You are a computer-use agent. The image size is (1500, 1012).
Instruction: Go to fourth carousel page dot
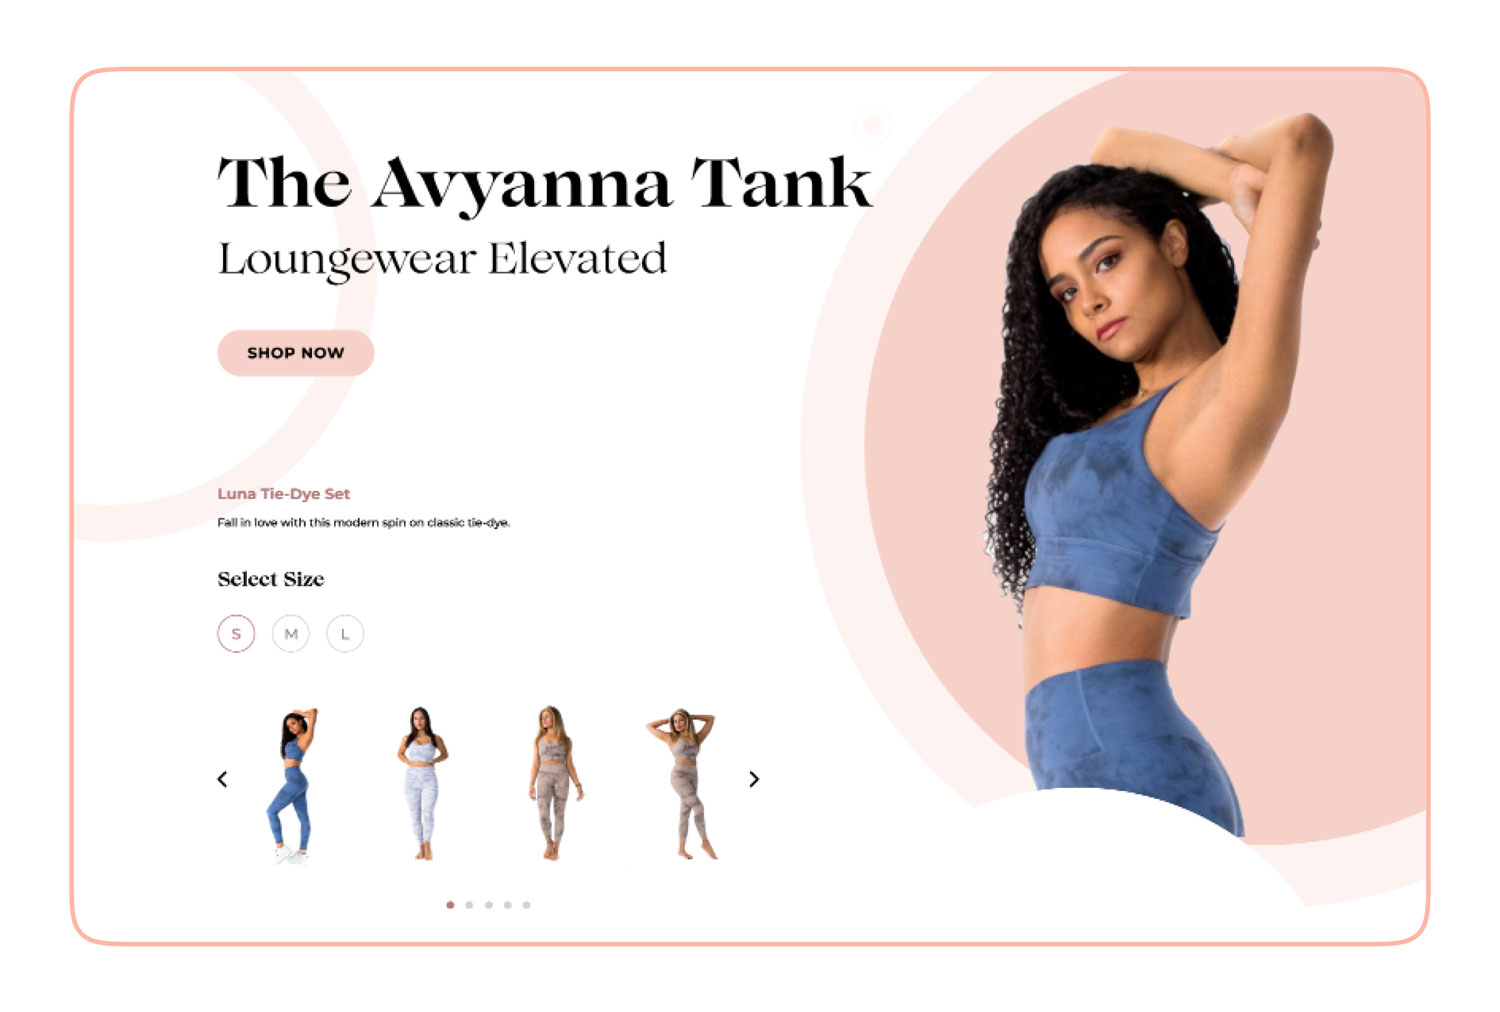507,905
